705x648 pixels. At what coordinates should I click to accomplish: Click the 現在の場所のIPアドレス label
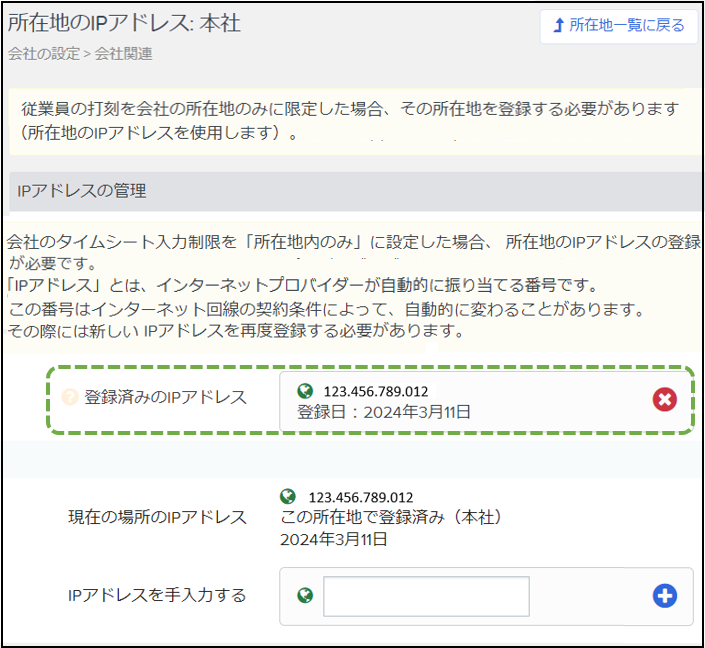click(x=157, y=517)
